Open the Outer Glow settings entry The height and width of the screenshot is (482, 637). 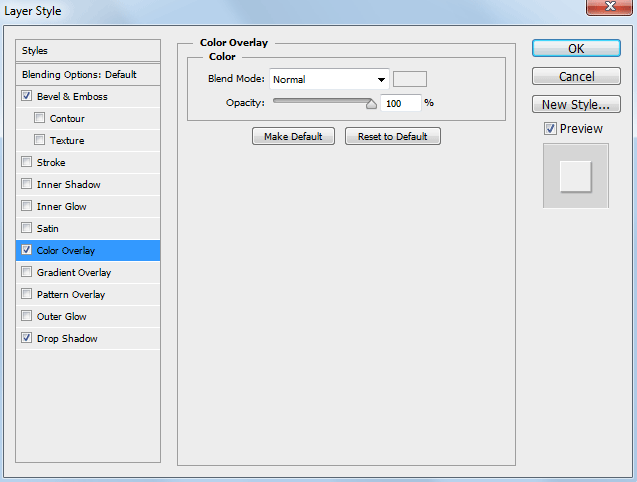[x=61, y=317]
